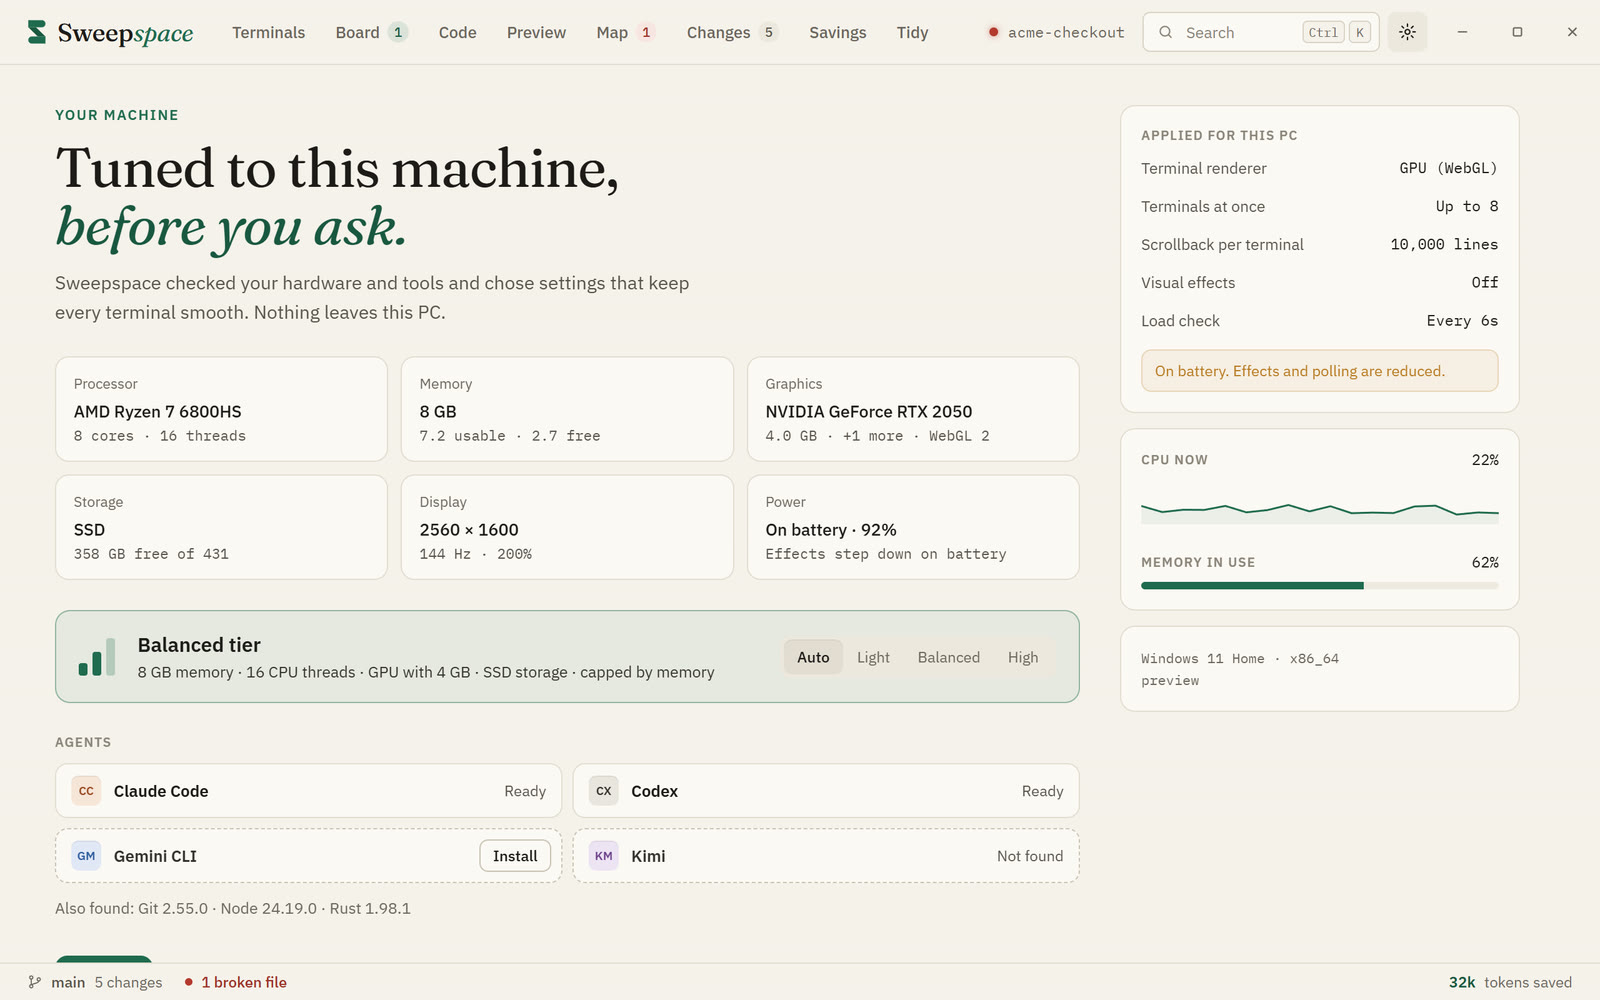Click the Memory in use progress bar
Viewport: 1600px width, 1000px height.
(1320, 585)
